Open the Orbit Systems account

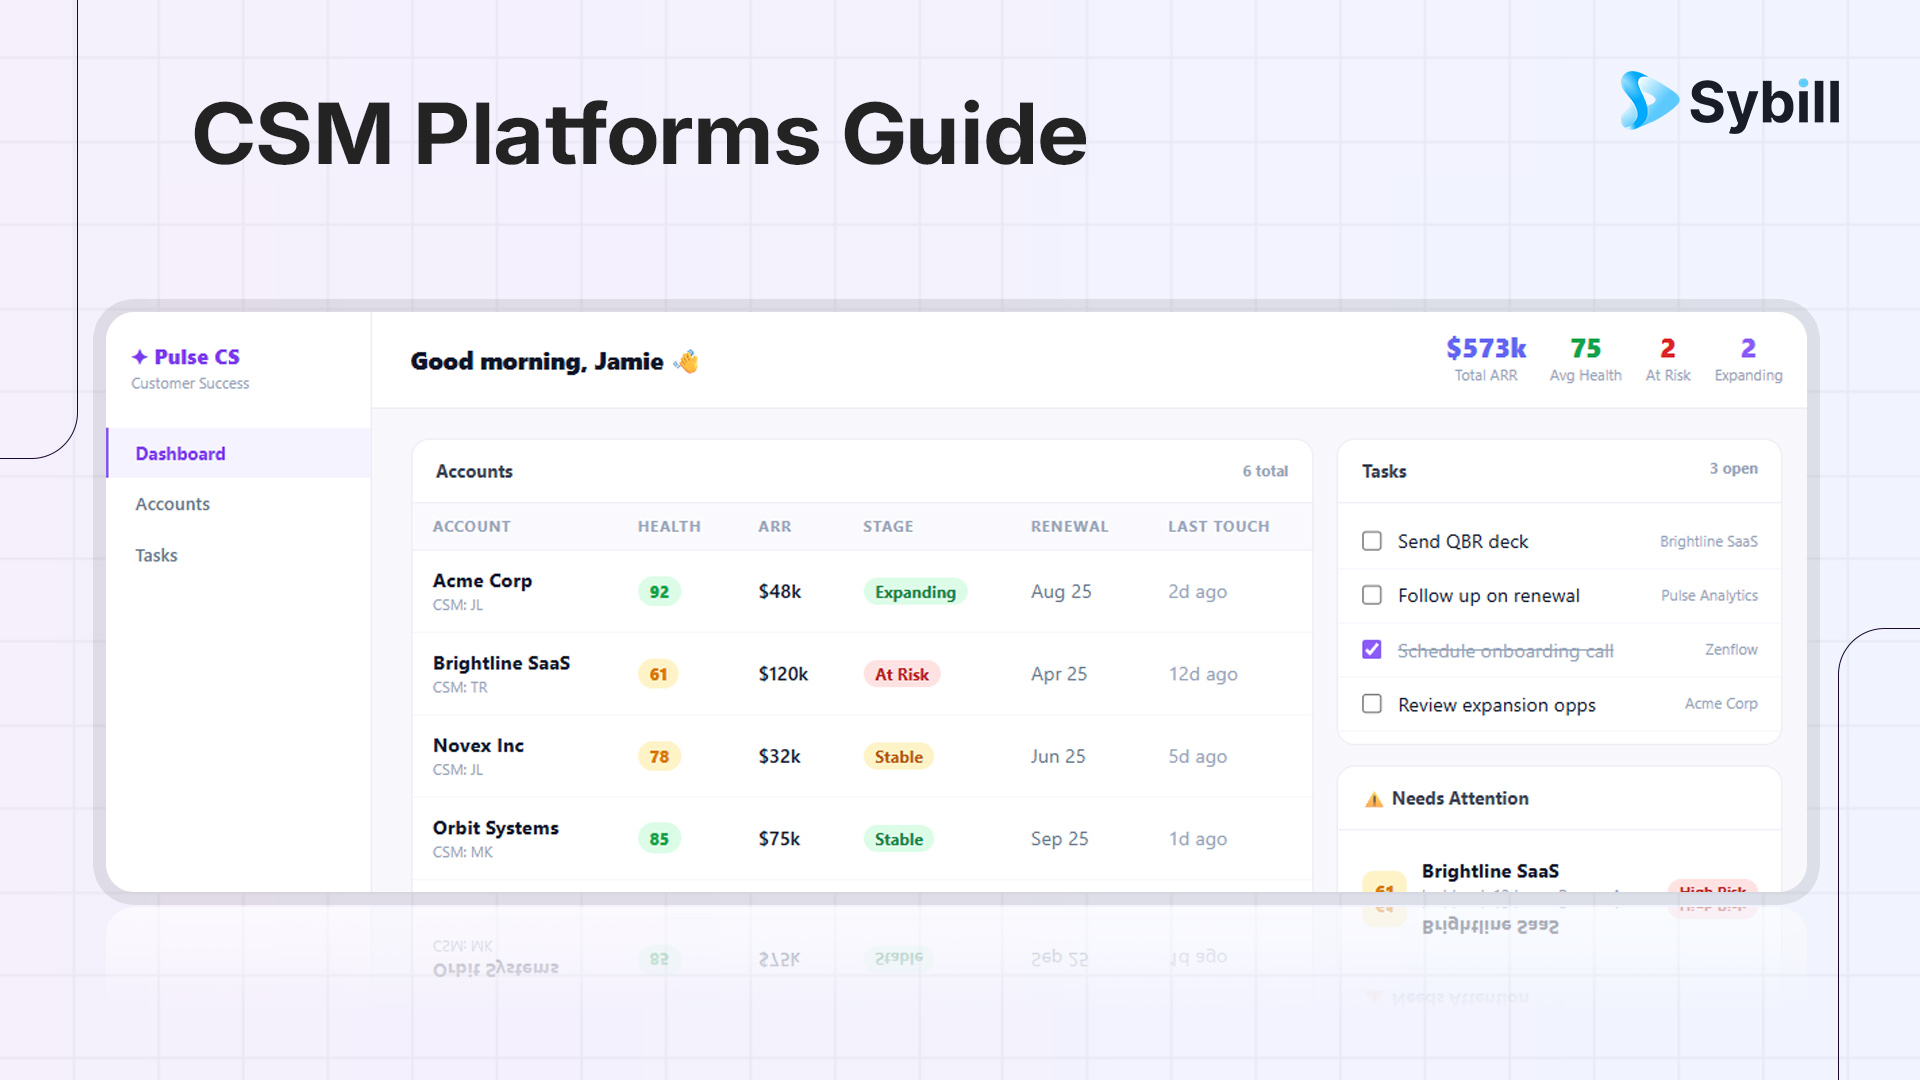tap(496, 828)
